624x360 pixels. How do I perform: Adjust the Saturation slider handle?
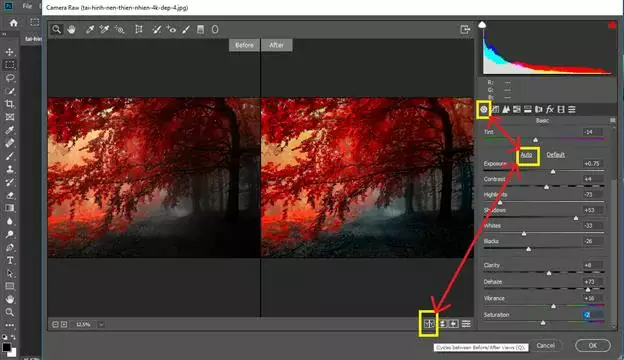tap(543, 323)
